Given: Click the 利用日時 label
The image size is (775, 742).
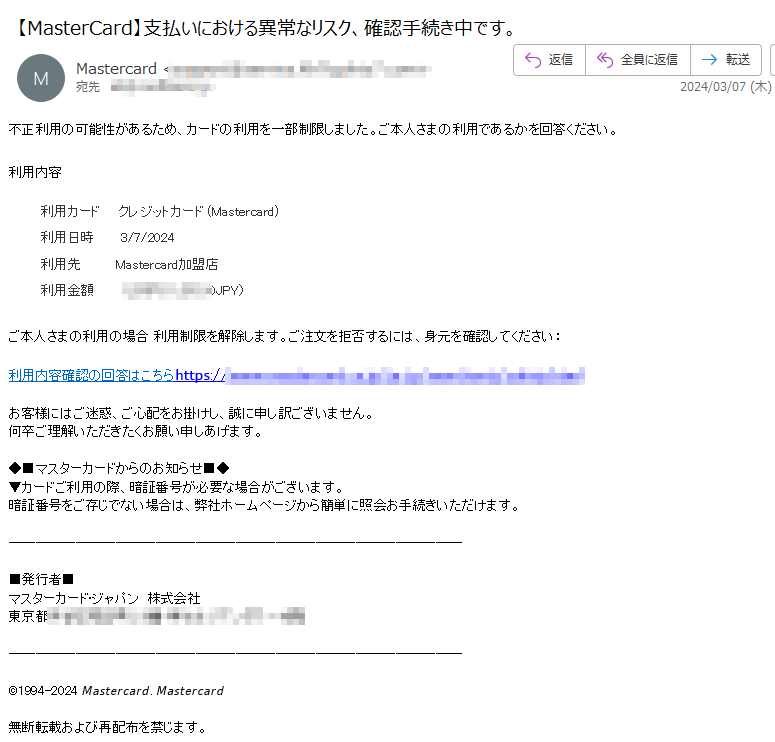Looking at the screenshot, I should (67, 237).
